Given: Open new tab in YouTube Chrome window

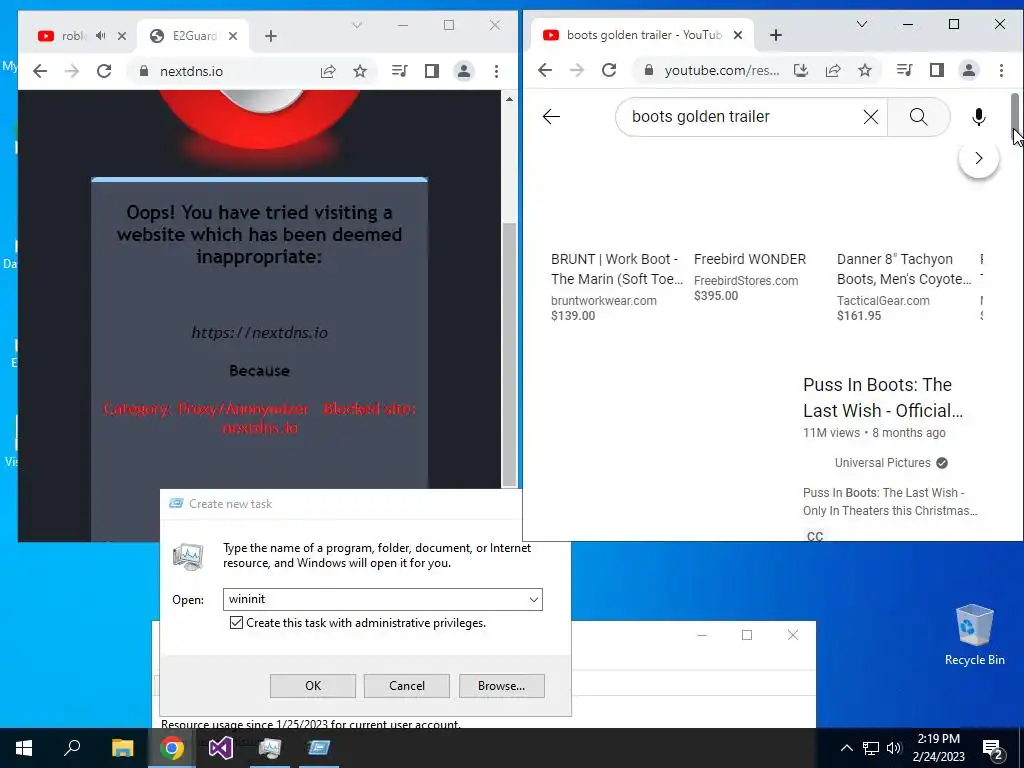Looking at the screenshot, I should click(x=776, y=35).
